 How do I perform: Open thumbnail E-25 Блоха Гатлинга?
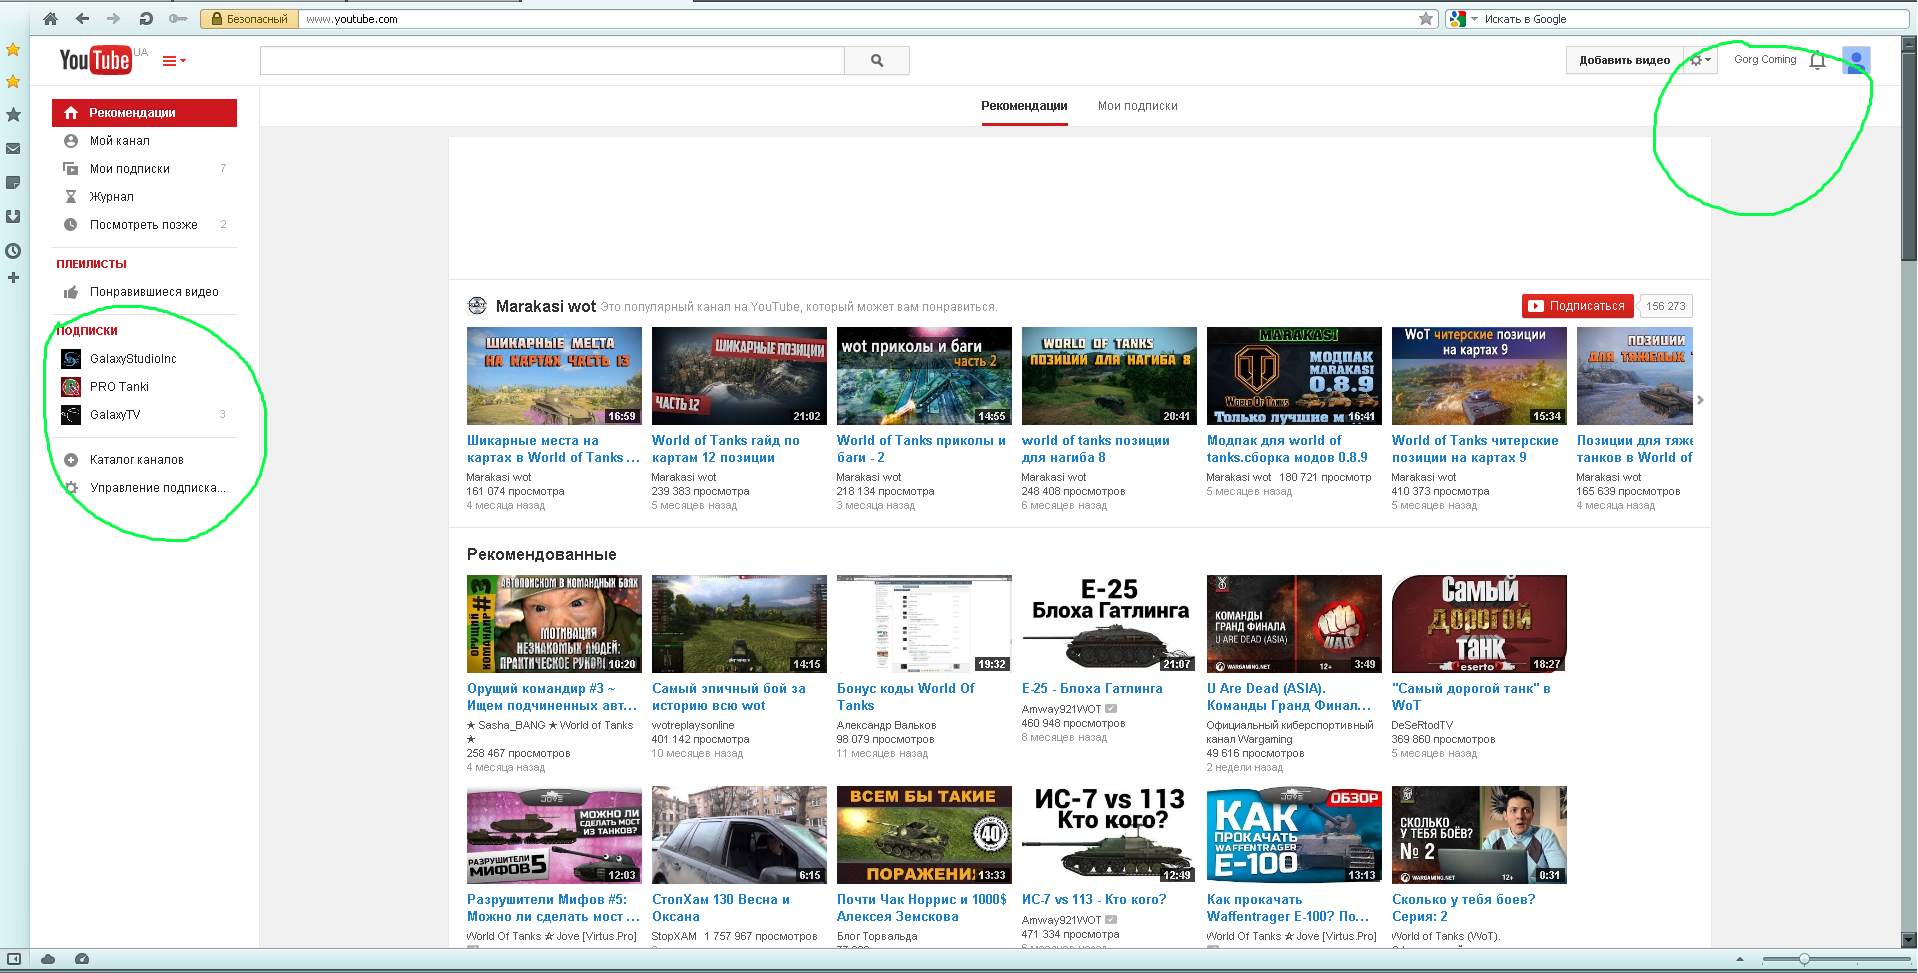pos(1109,624)
